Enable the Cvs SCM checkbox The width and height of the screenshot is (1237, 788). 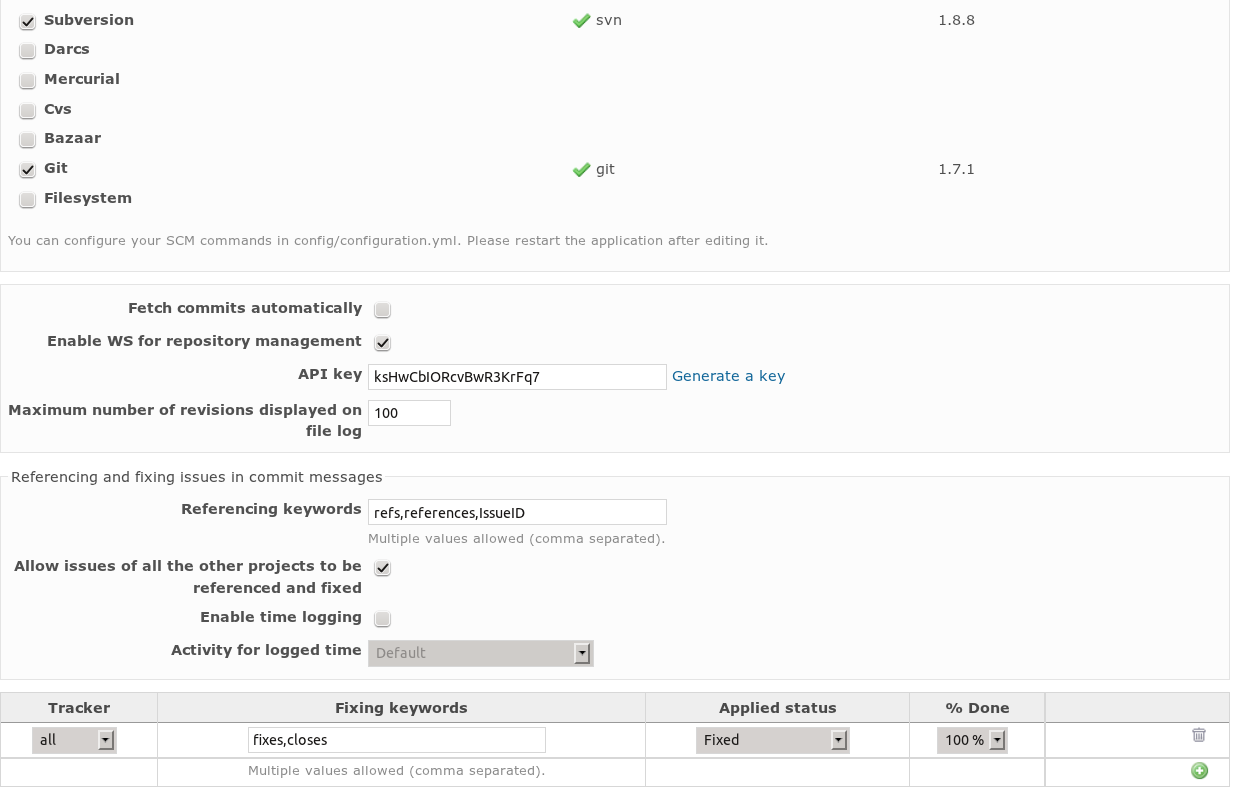pos(28,110)
